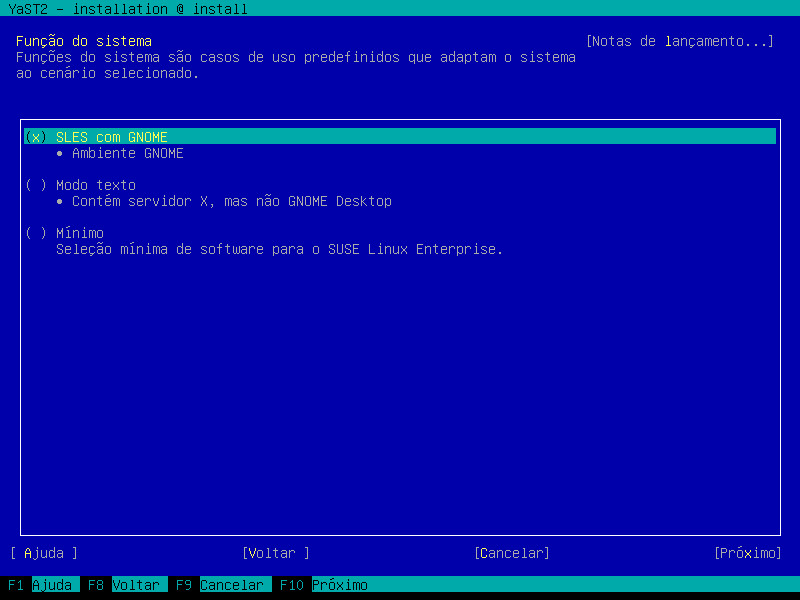Click the 'YaST2 - installation @ install' title
Image resolution: width=800 pixels, height=600 pixels.
pos(128,9)
